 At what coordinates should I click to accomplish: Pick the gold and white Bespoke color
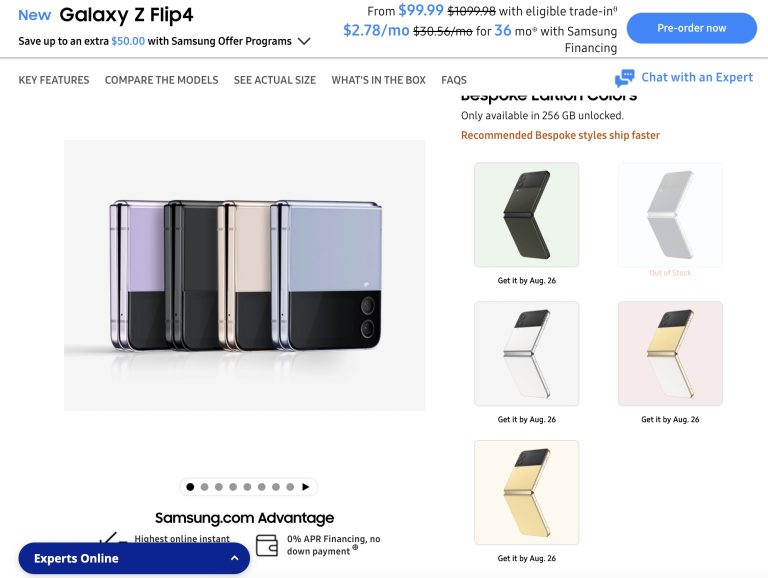[x=670, y=354]
